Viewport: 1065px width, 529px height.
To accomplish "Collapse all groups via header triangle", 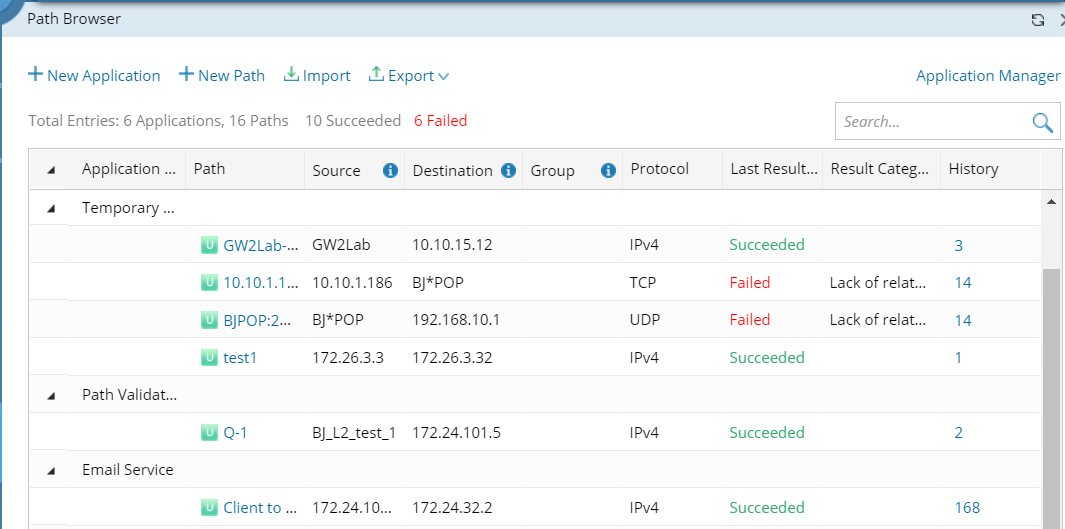I will click(x=51, y=170).
